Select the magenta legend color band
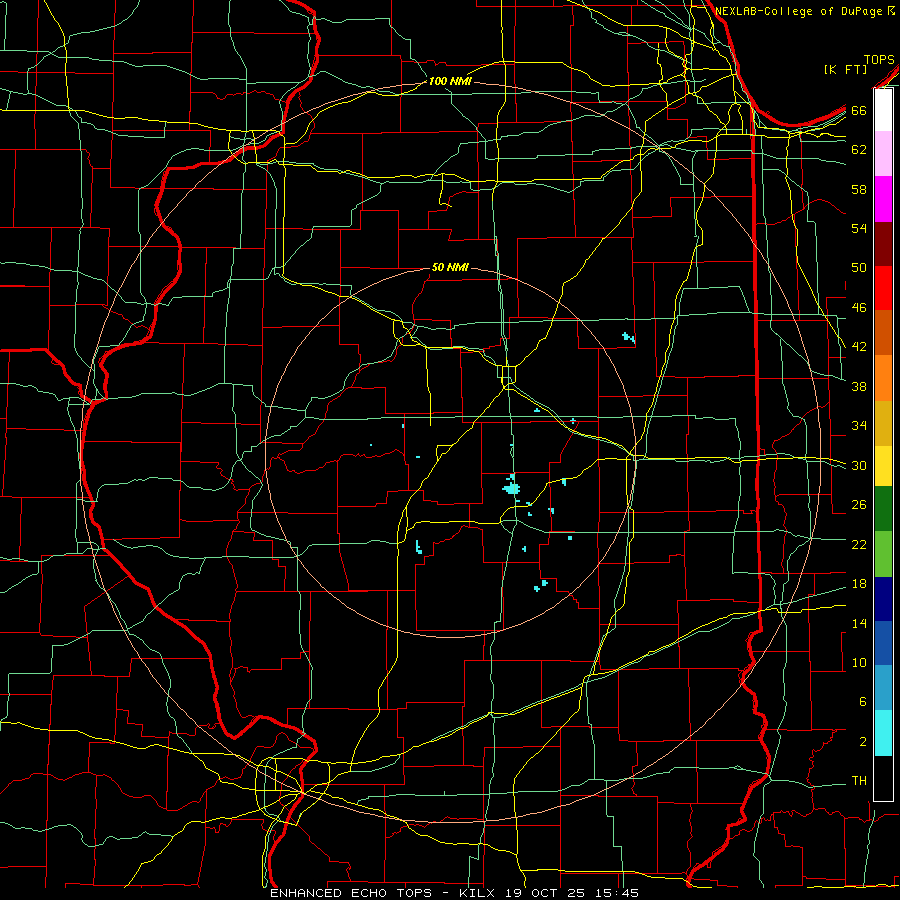 point(883,199)
